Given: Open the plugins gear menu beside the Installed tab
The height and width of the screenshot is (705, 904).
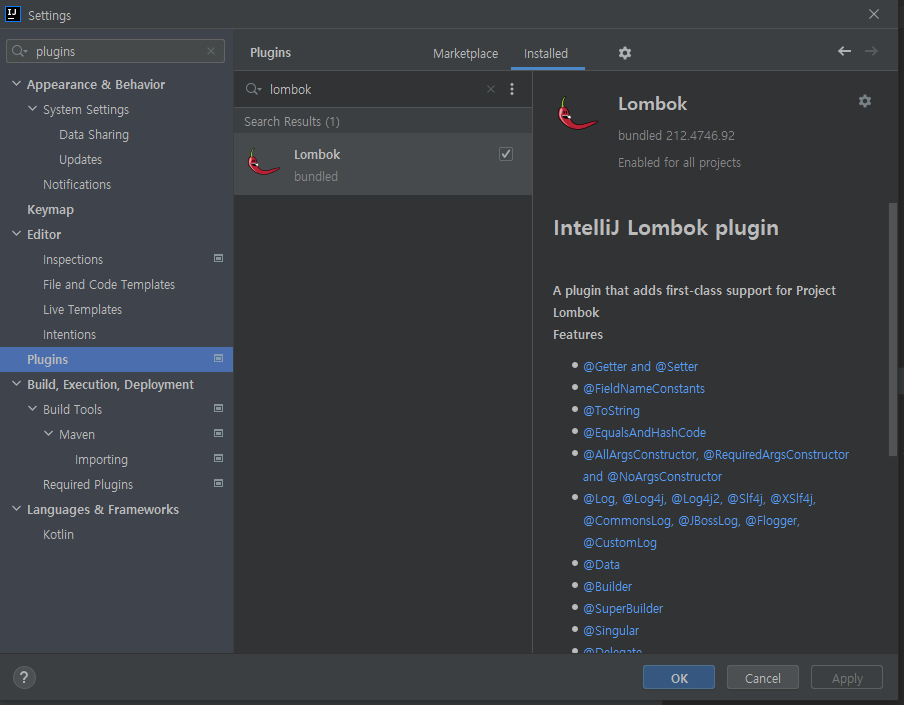Looking at the screenshot, I should [x=625, y=53].
